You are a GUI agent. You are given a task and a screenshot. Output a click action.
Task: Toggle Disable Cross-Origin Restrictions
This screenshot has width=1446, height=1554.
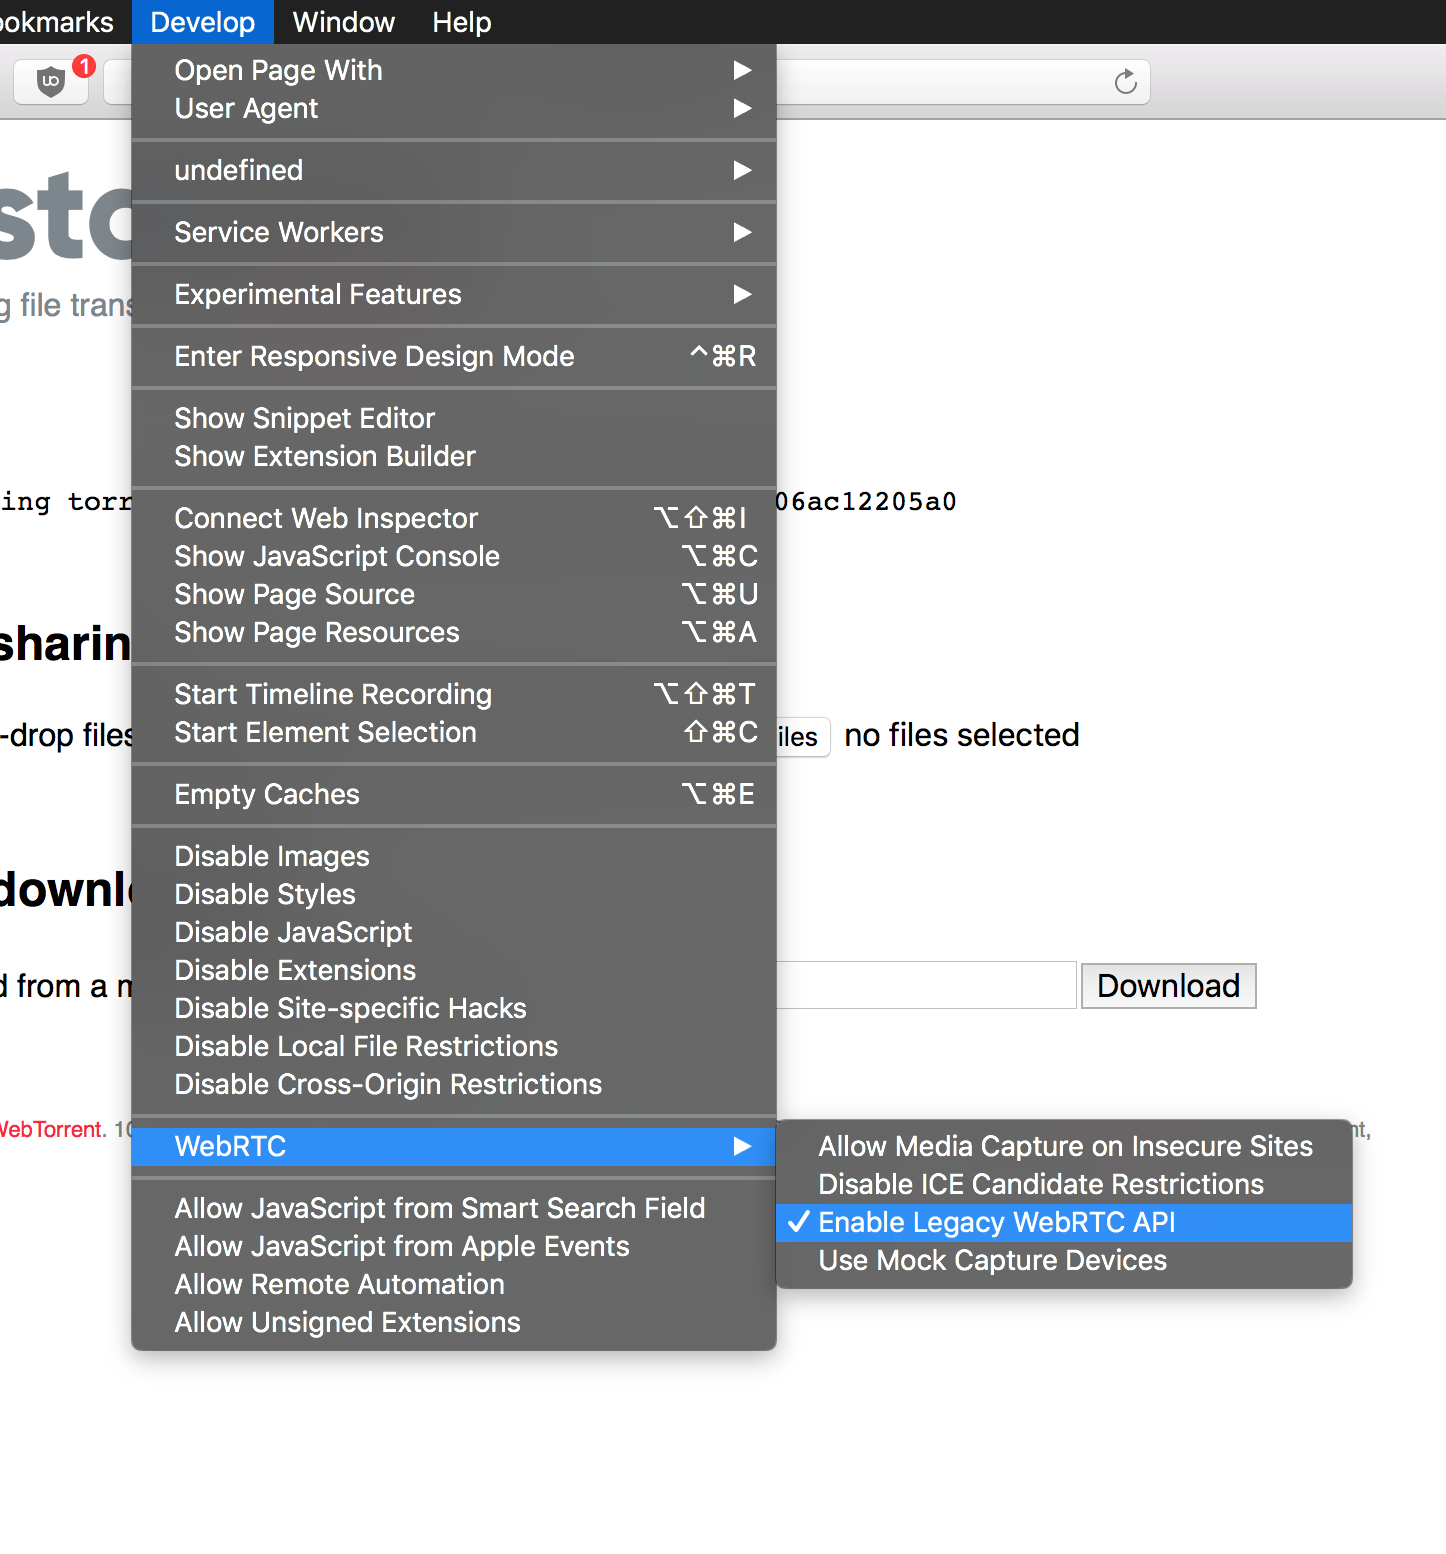click(x=454, y=1084)
